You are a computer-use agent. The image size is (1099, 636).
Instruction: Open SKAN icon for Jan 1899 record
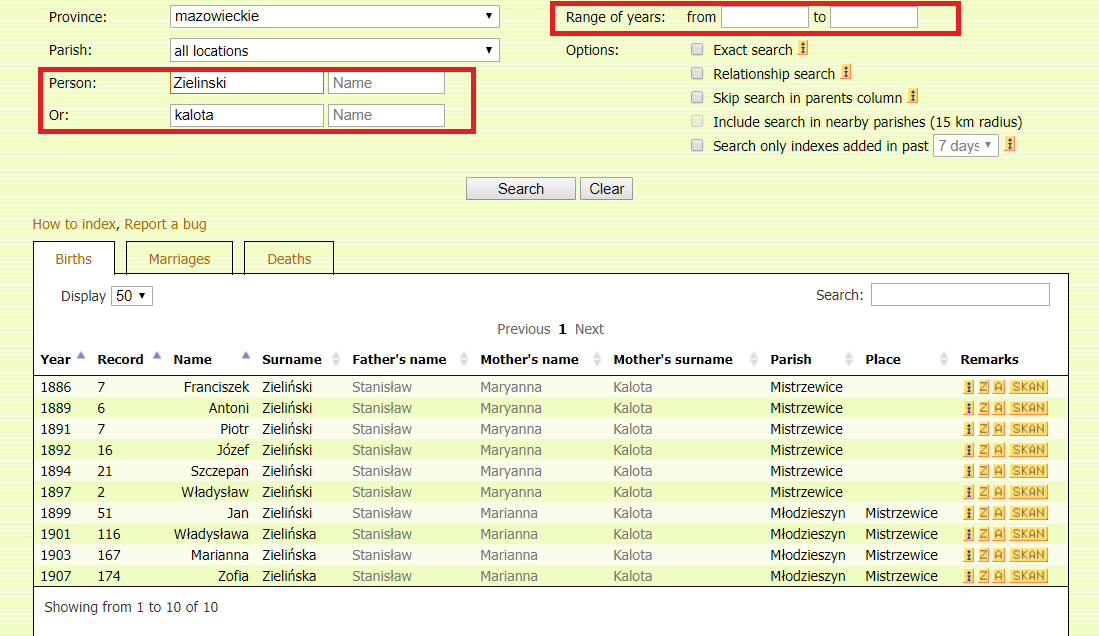point(1028,513)
